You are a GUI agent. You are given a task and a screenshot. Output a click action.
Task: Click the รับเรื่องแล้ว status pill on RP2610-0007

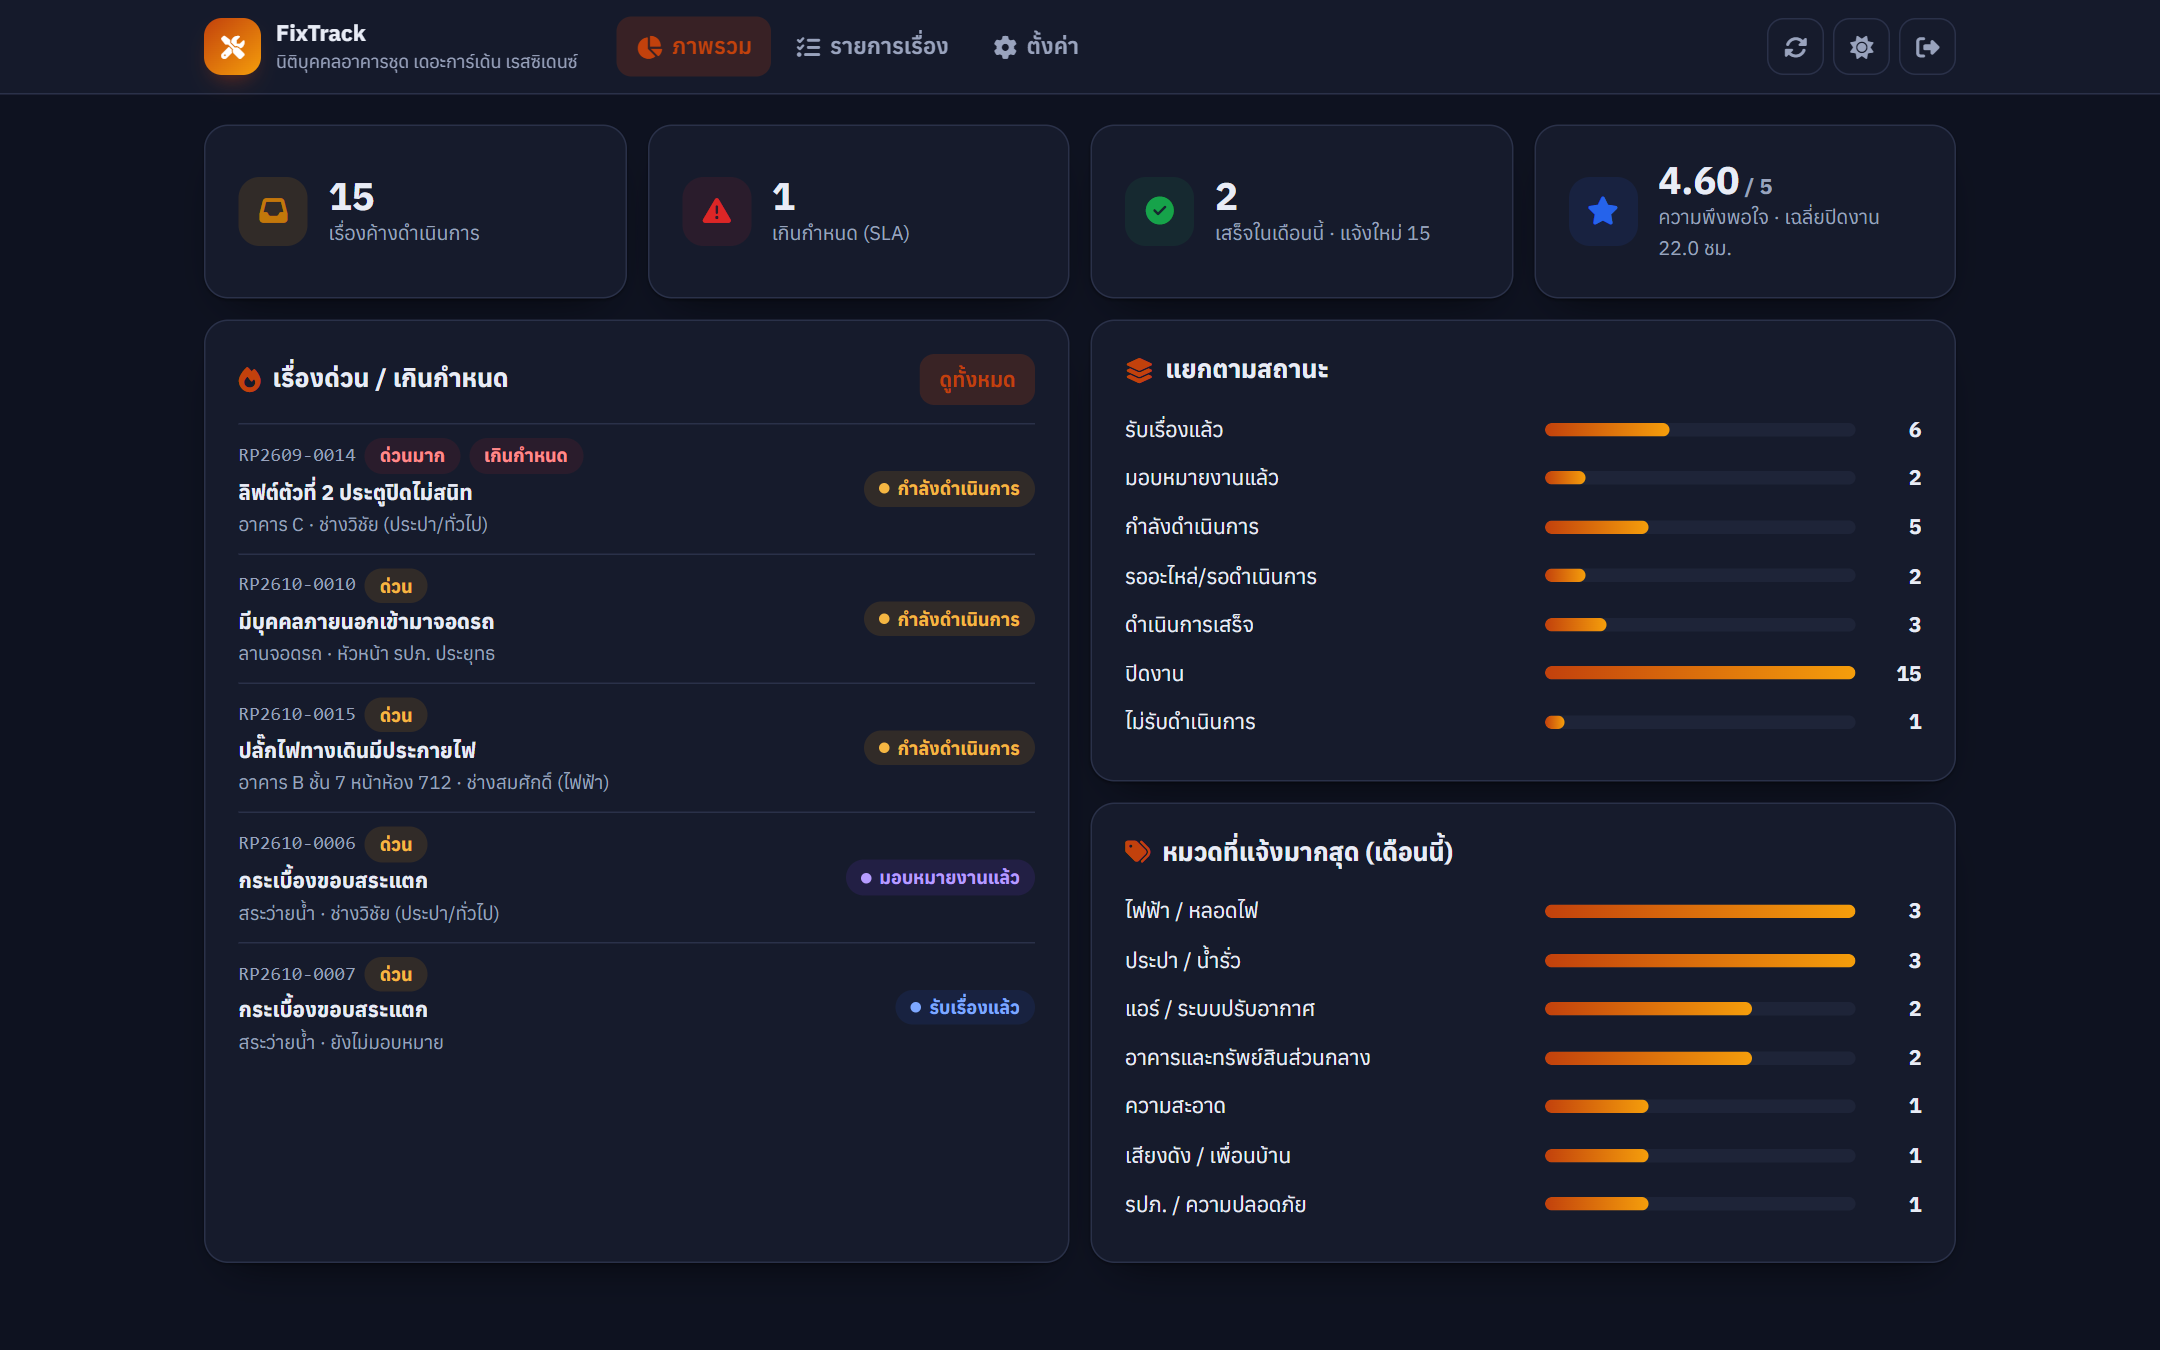pos(965,1007)
